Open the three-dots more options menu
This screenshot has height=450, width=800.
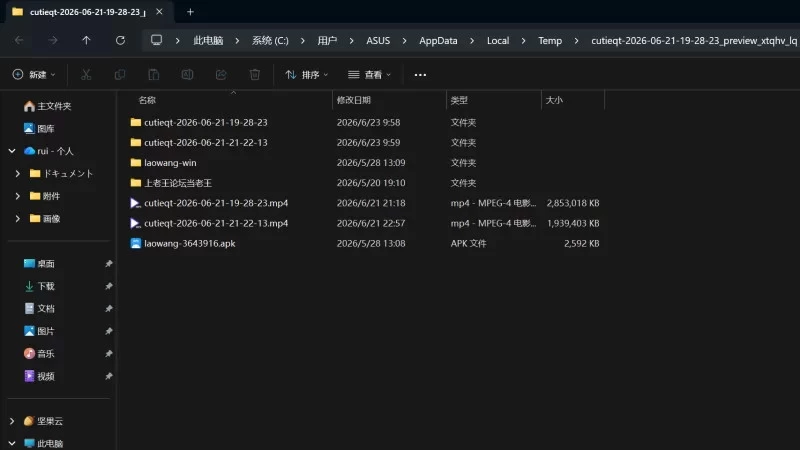pos(420,75)
